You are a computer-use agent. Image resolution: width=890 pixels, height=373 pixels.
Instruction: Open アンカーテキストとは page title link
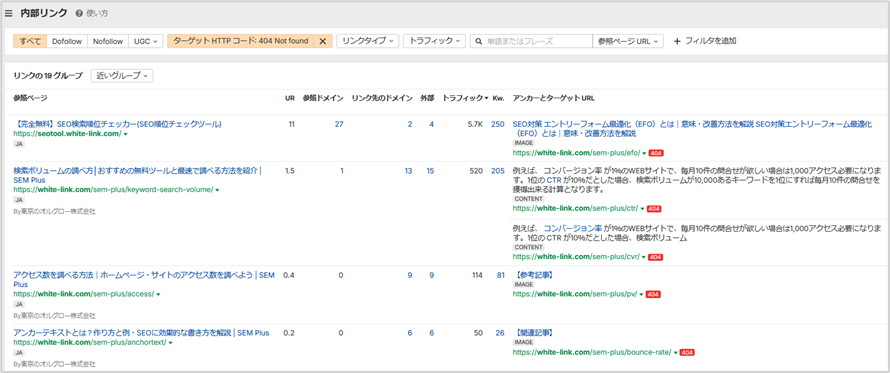point(141,333)
